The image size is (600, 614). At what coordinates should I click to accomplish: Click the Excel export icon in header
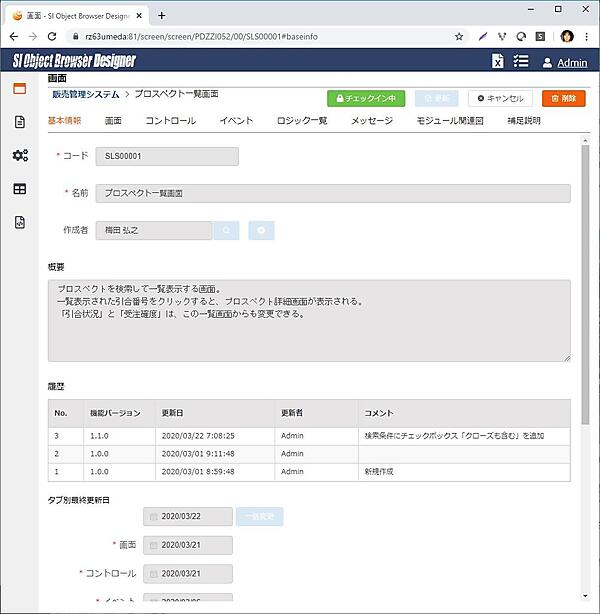(497, 62)
